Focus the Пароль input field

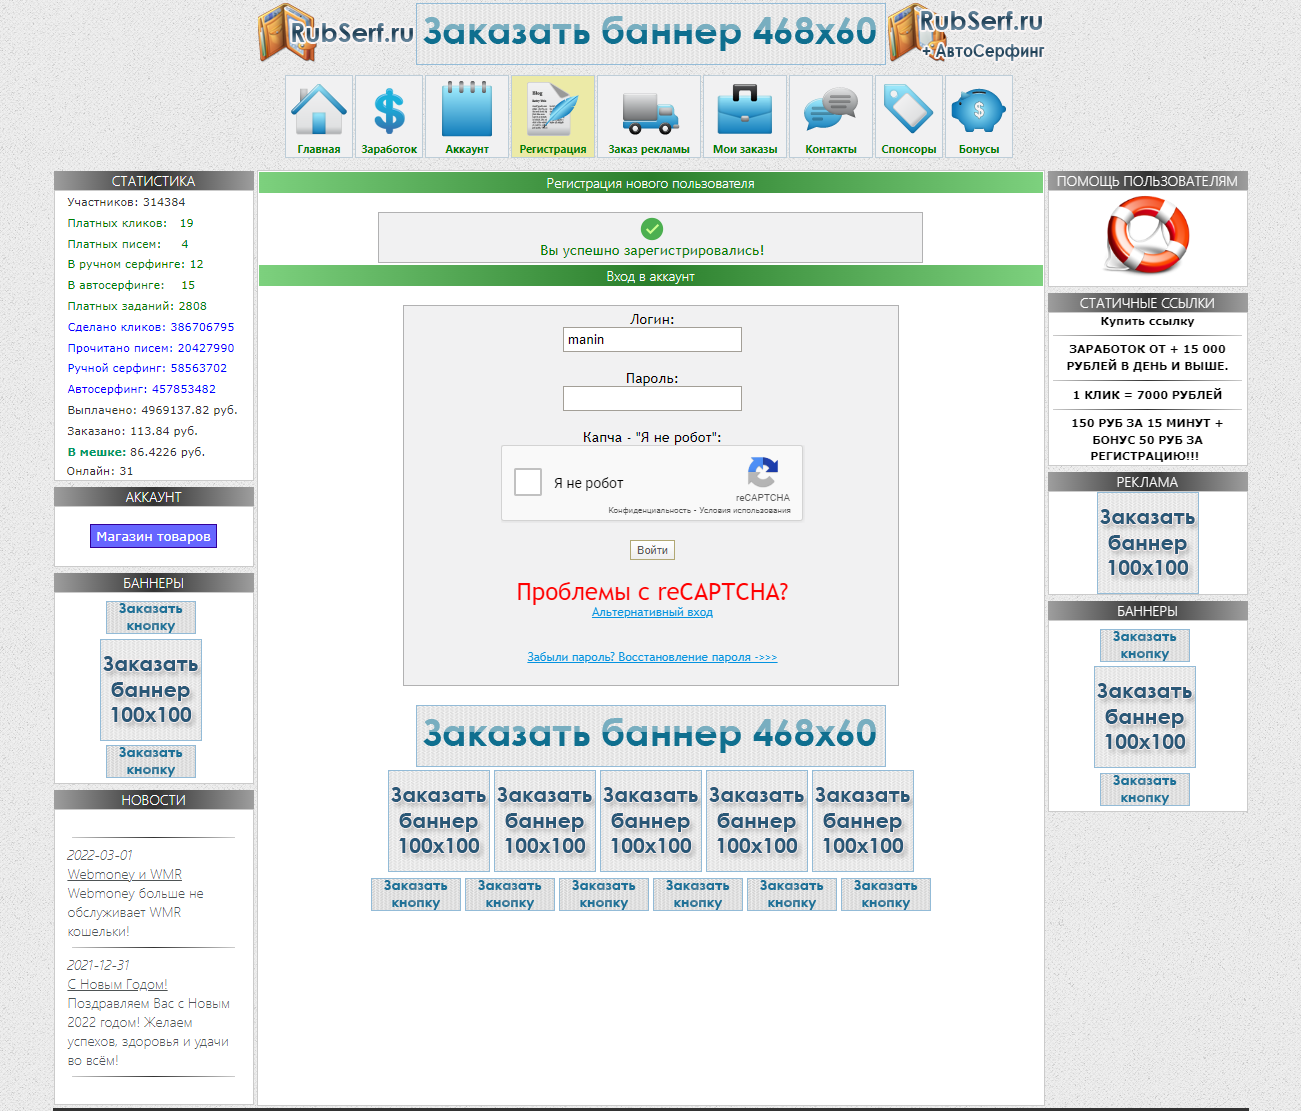pyautogui.click(x=652, y=399)
